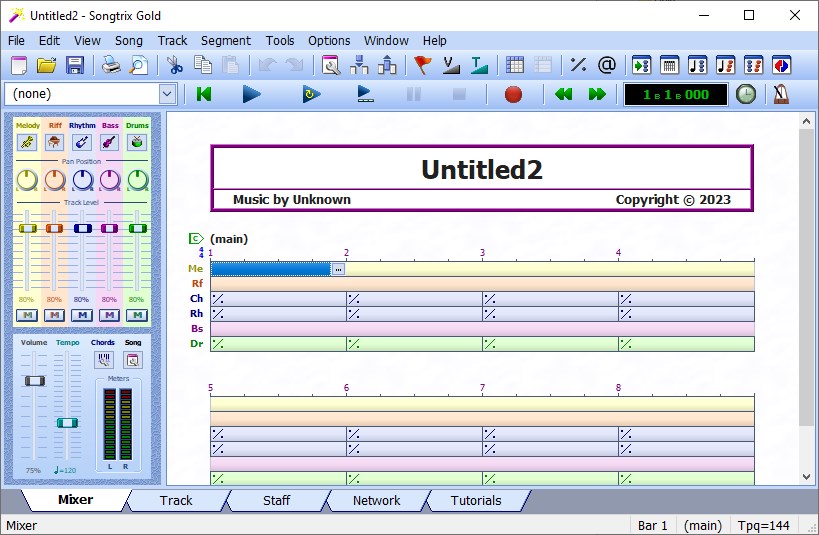Open the (none) dropdown list arrow
This screenshot has height=535, width=819.
[x=167, y=94]
